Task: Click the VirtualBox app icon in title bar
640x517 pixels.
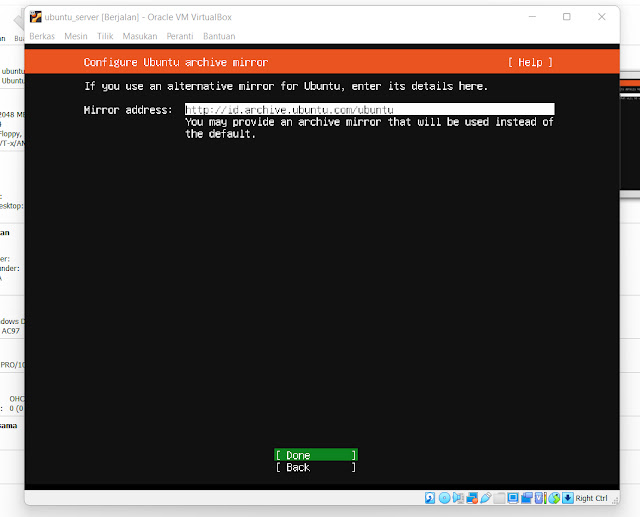Action: [36, 17]
